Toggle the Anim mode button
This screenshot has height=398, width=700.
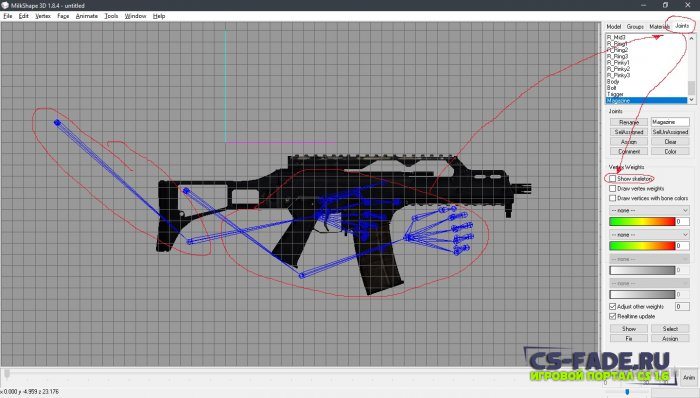[x=689, y=377]
